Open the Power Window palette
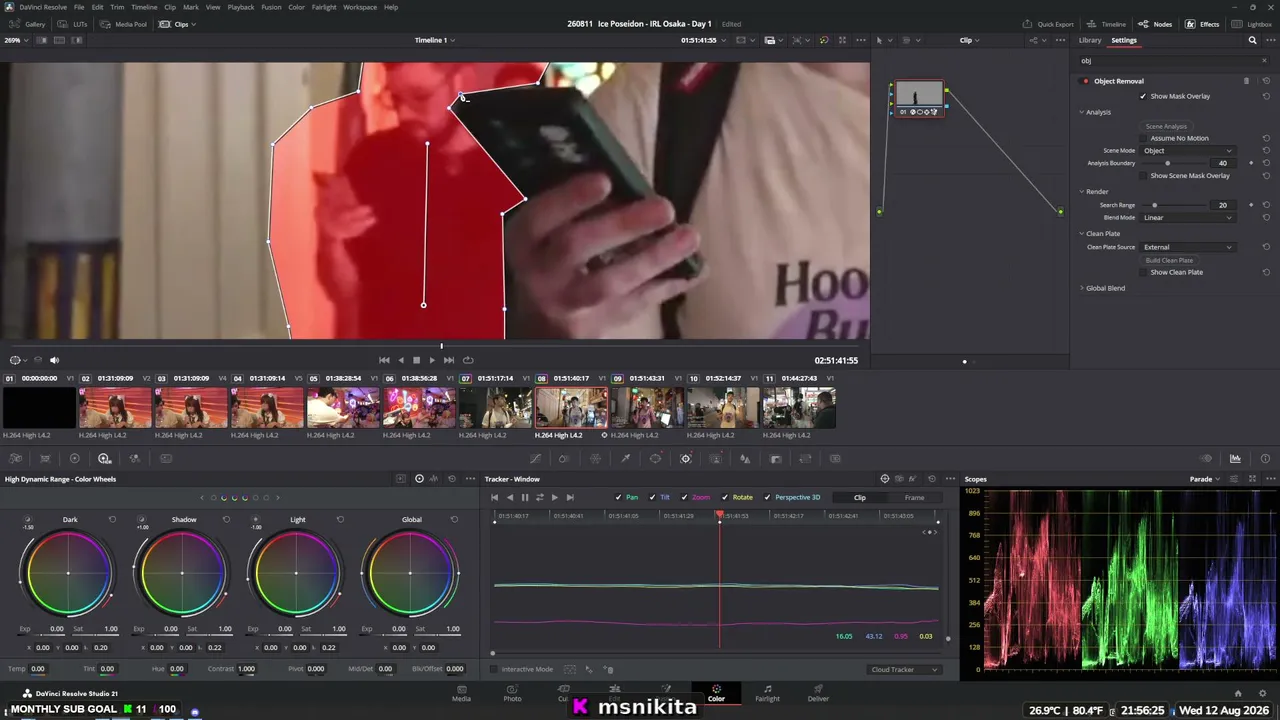The height and width of the screenshot is (720, 1280). 655,459
